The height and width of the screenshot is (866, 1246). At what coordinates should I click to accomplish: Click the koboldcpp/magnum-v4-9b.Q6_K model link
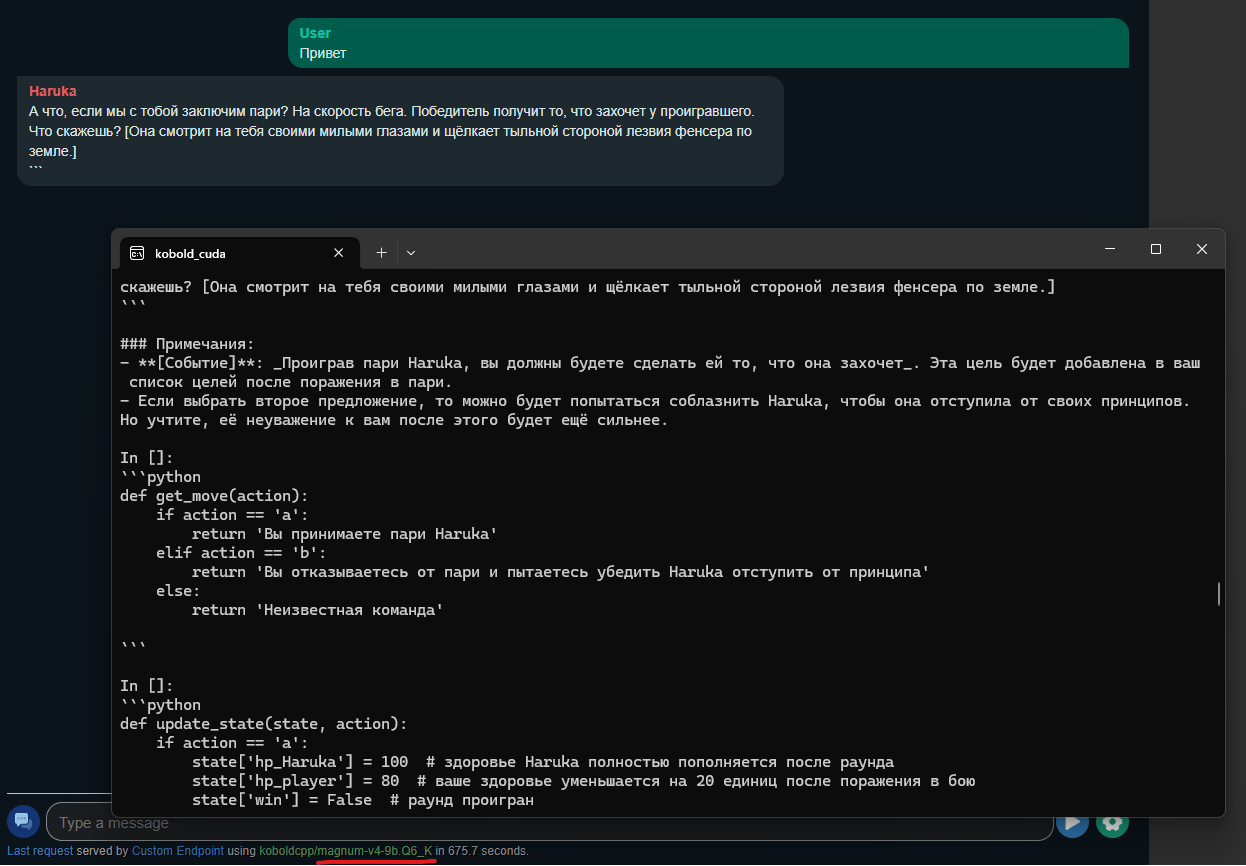pyautogui.click(x=346, y=851)
